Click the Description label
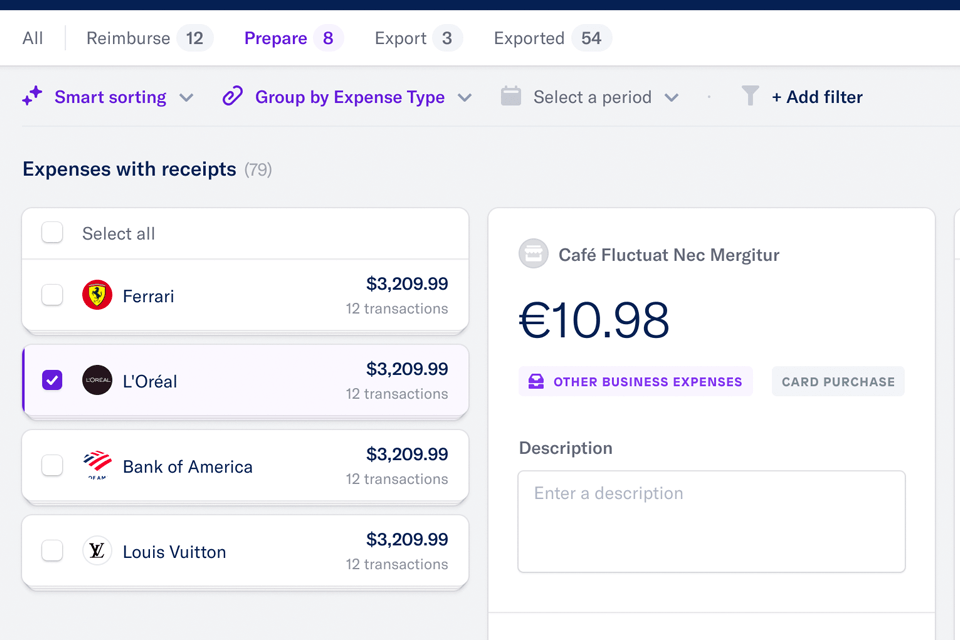 [x=566, y=448]
